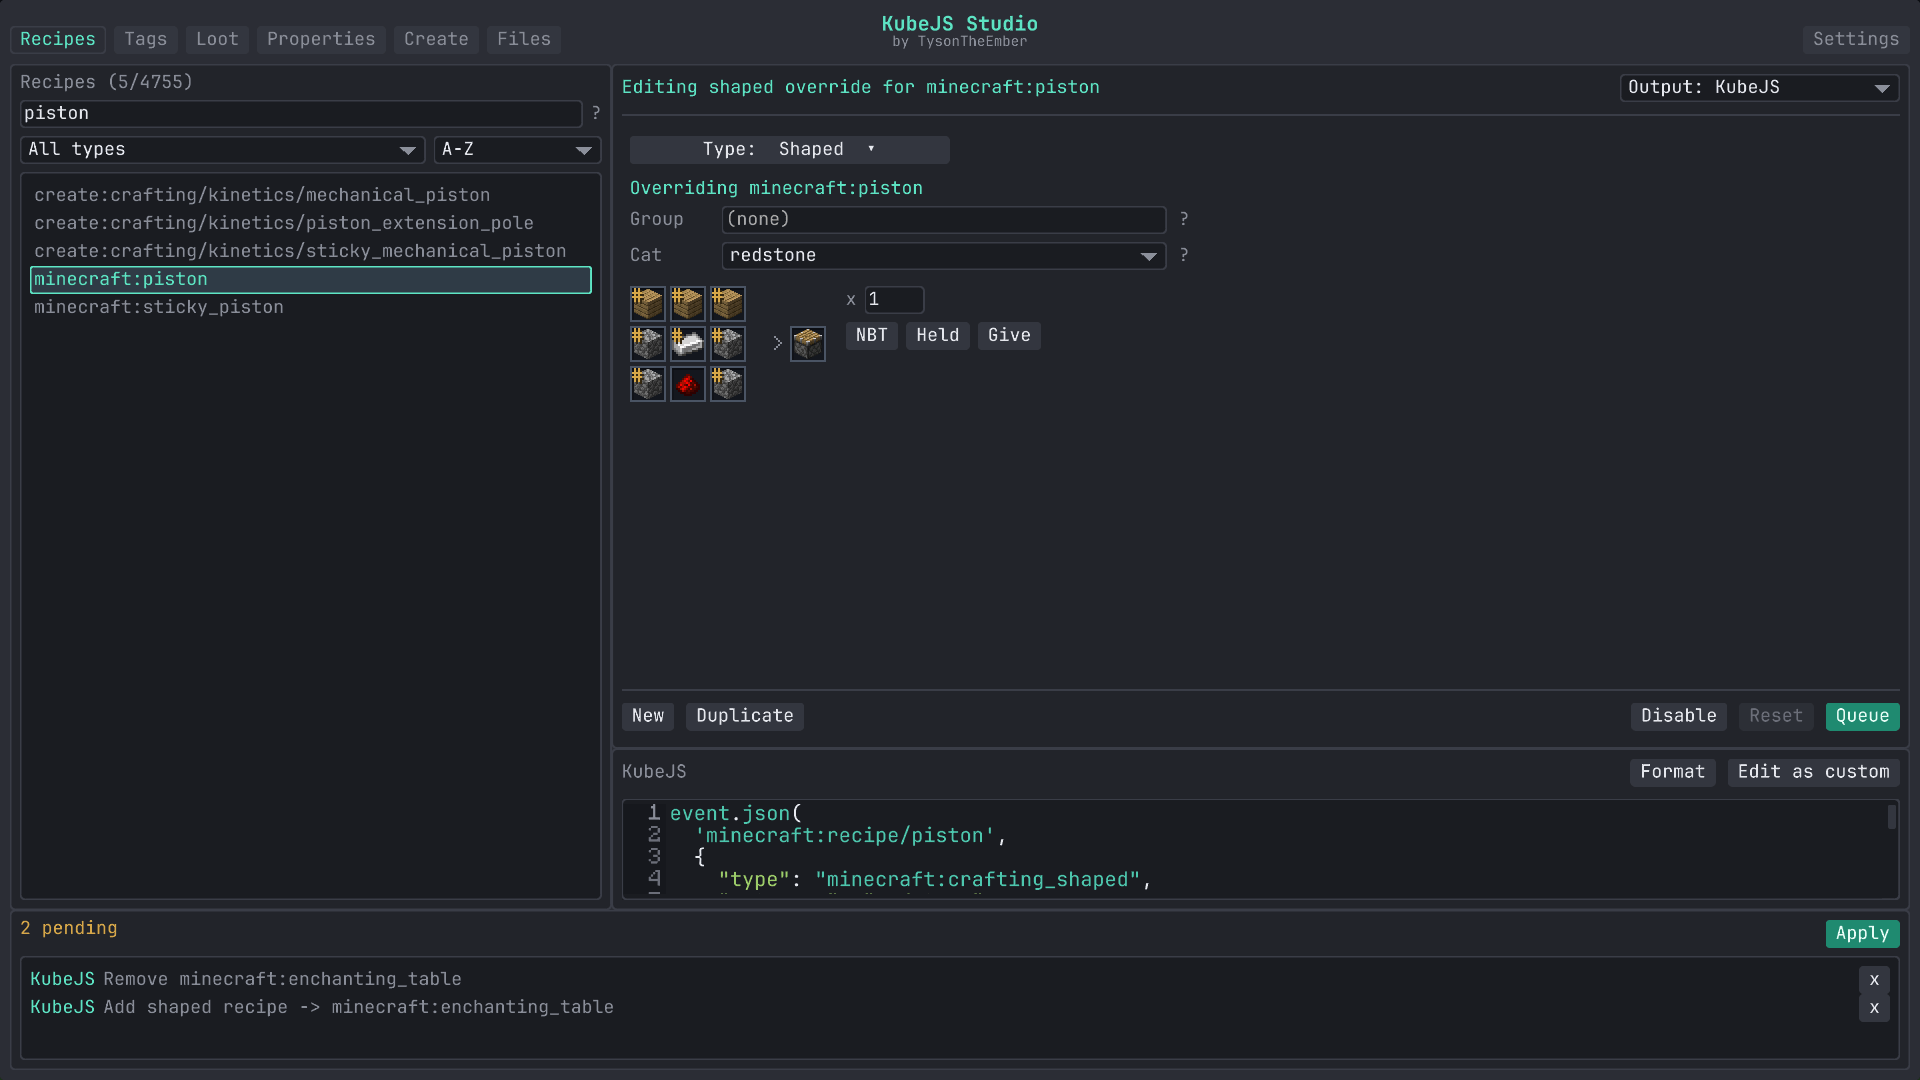Switch to the Create tab
This screenshot has width=1920, height=1080.
click(436, 39)
